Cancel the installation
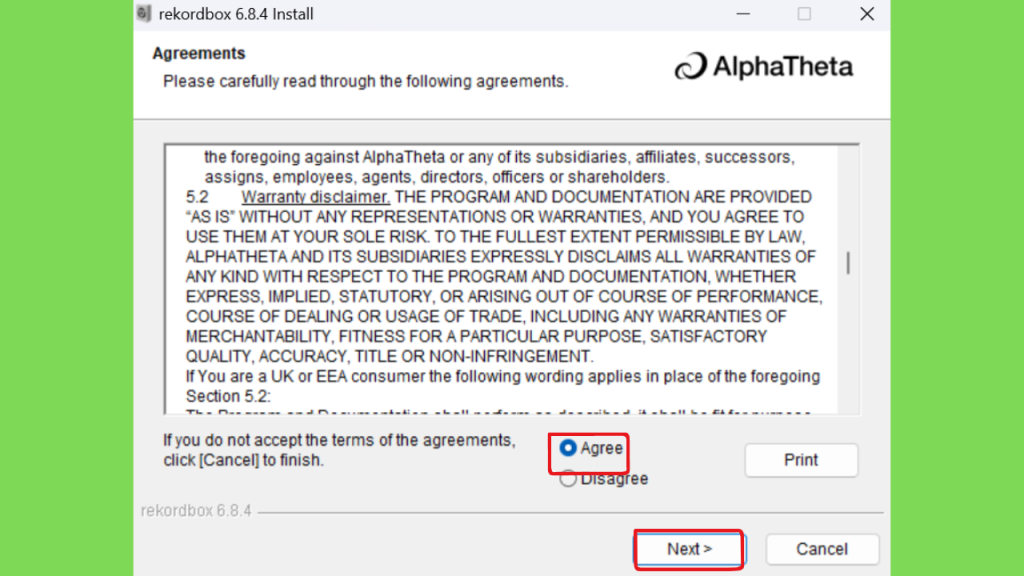Viewport: 1024px width, 576px height. tap(822, 549)
